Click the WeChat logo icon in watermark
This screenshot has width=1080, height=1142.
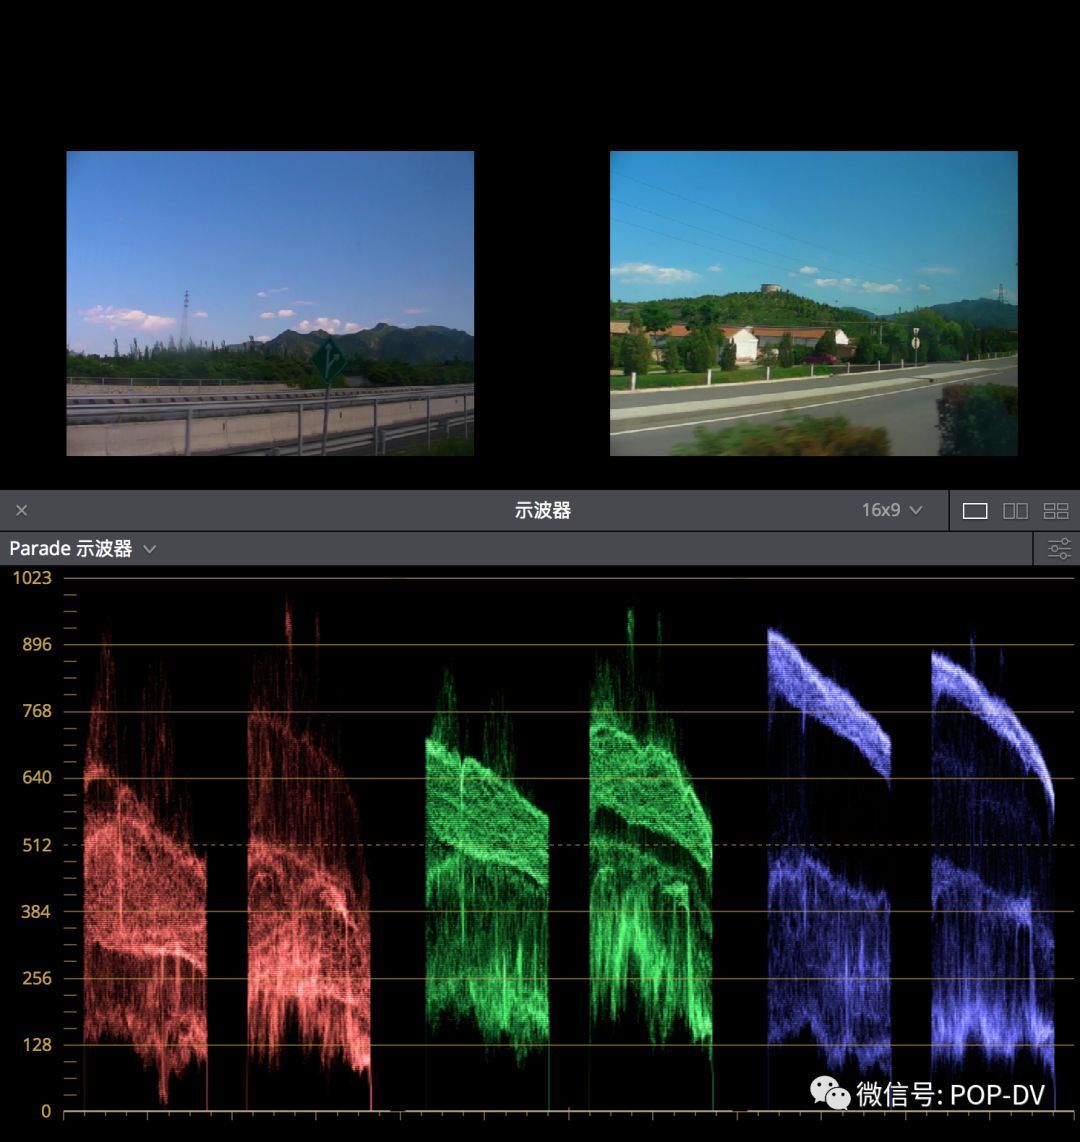tap(830, 1093)
